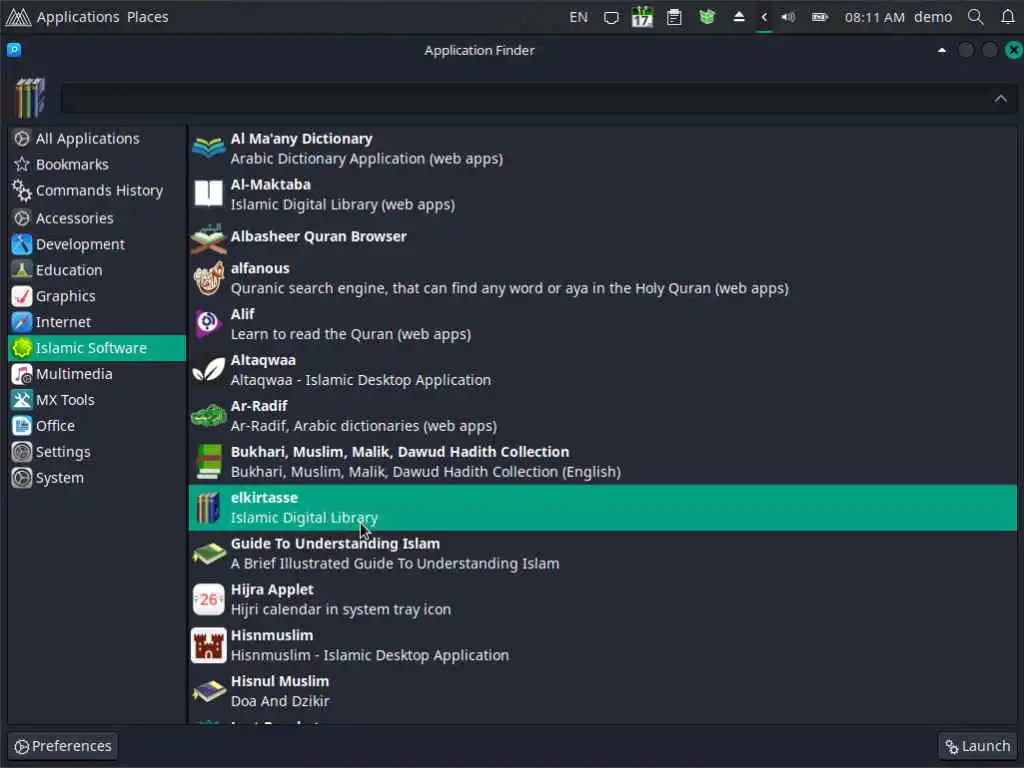Click 'Doa And Dzikir' description text

pyautogui.click(x=280, y=701)
